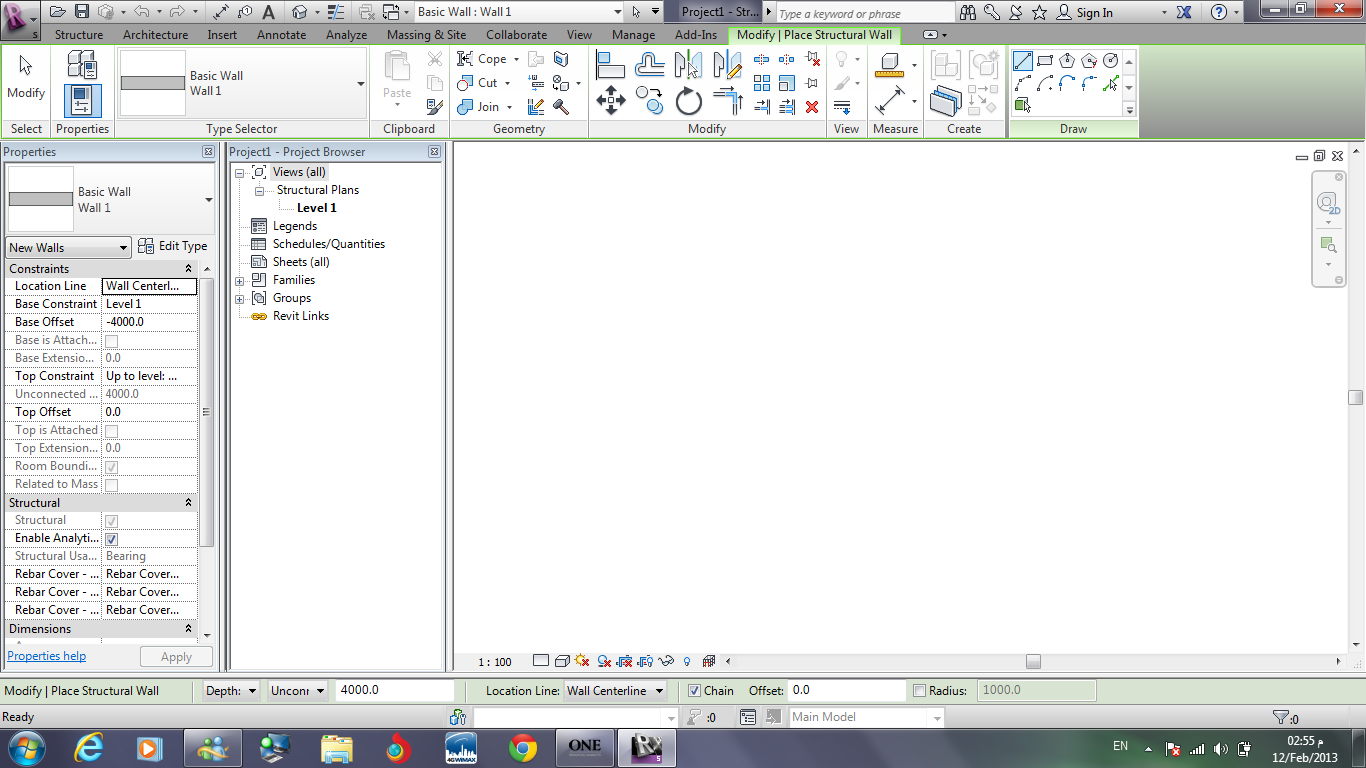Click the Offset input field
The height and width of the screenshot is (768, 1366).
(847, 691)
